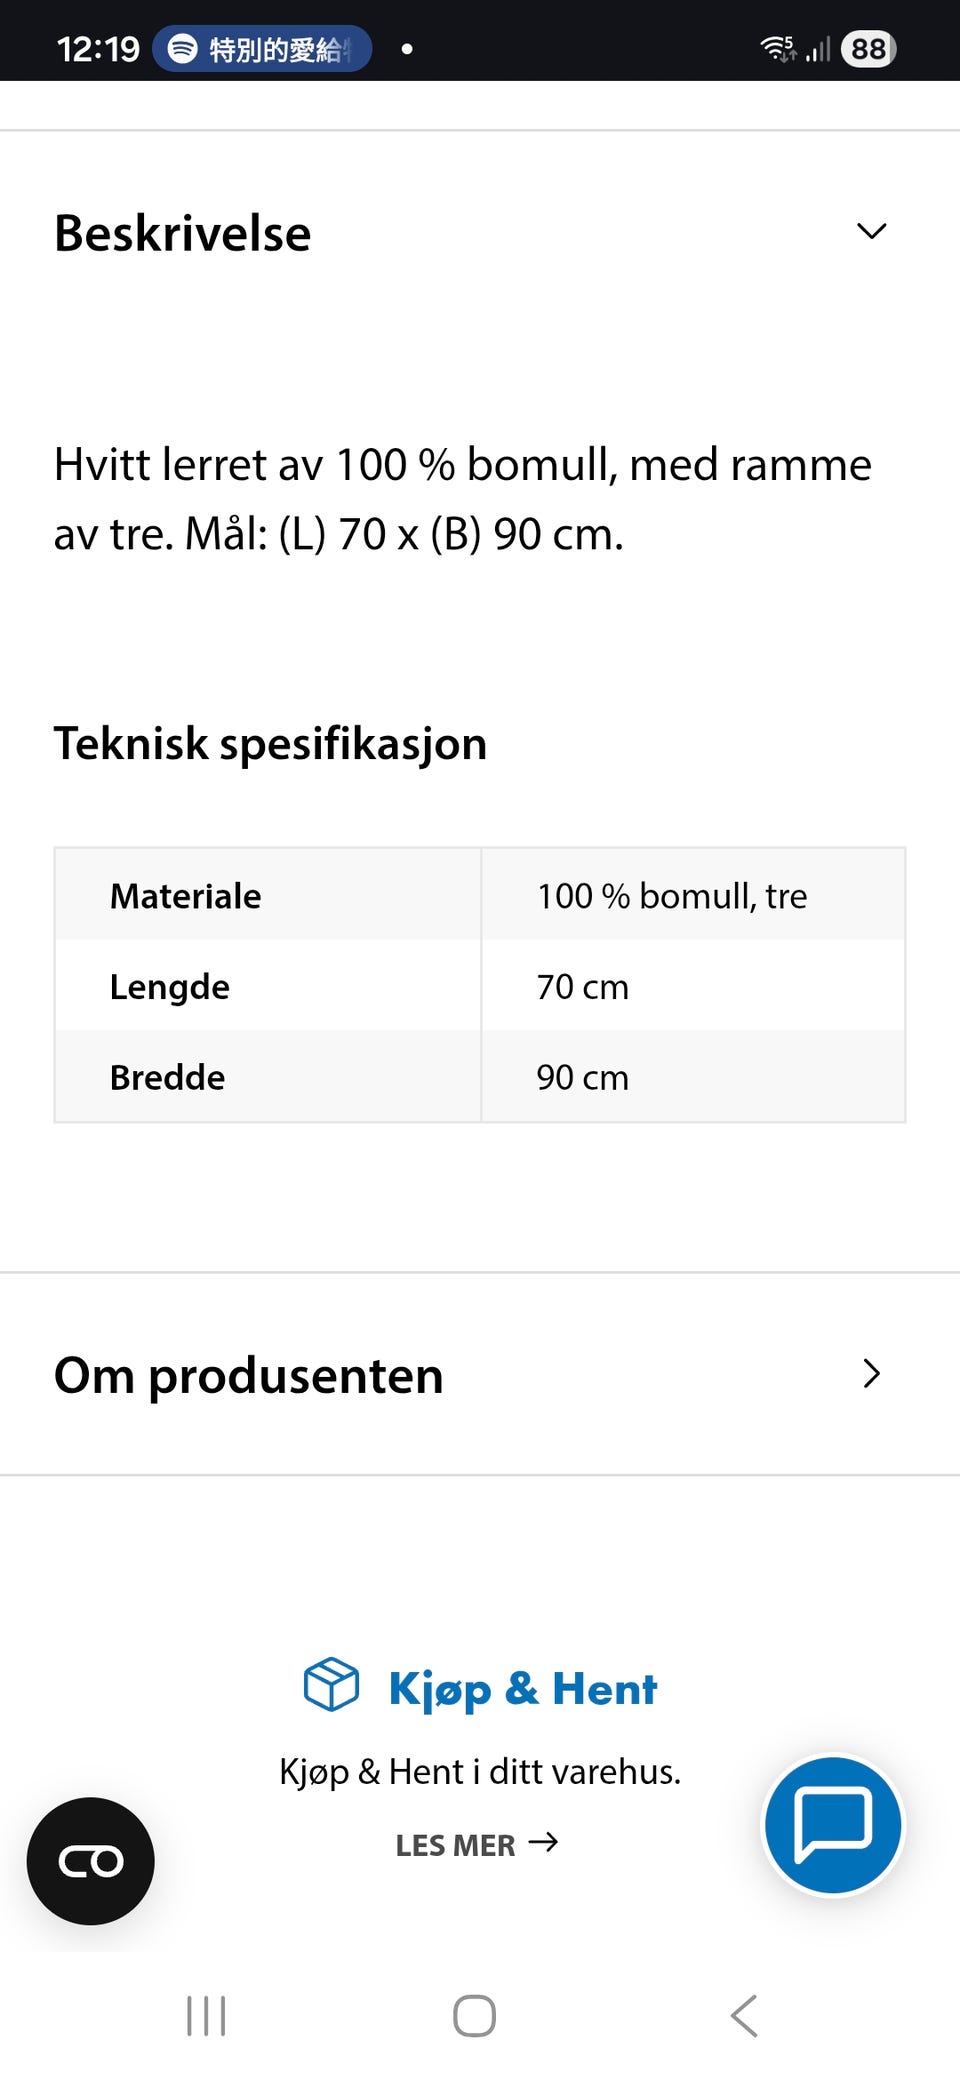This screenshot has height=2080, width=960.
Task: Tap the clock showing 12:19
Action: point(98,49)
